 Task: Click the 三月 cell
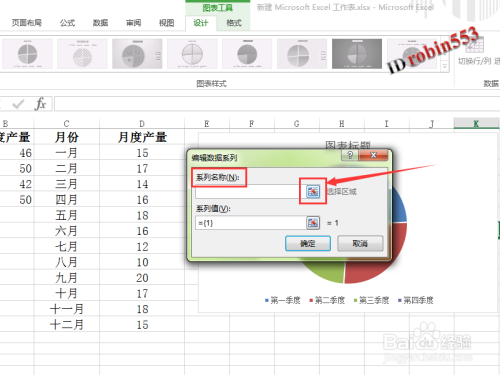[x=67, y=184]
